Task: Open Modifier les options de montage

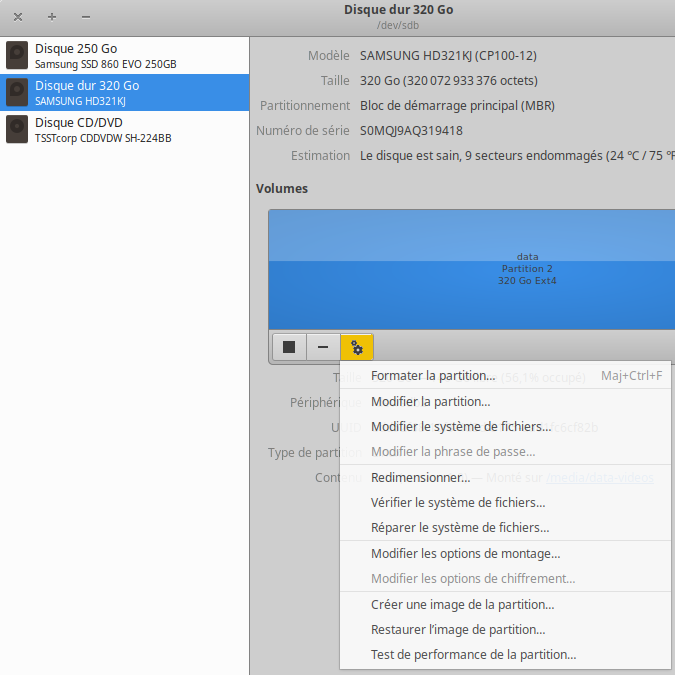Action: 505,554
